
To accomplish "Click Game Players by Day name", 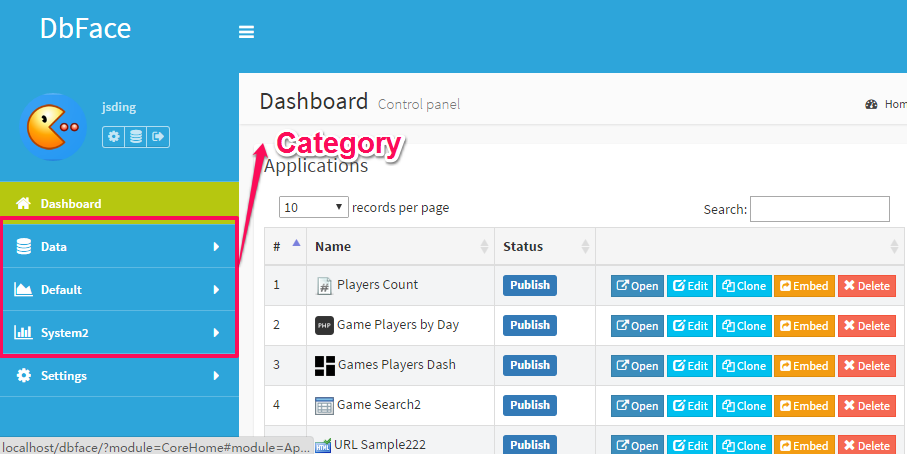I will [398, 325].
